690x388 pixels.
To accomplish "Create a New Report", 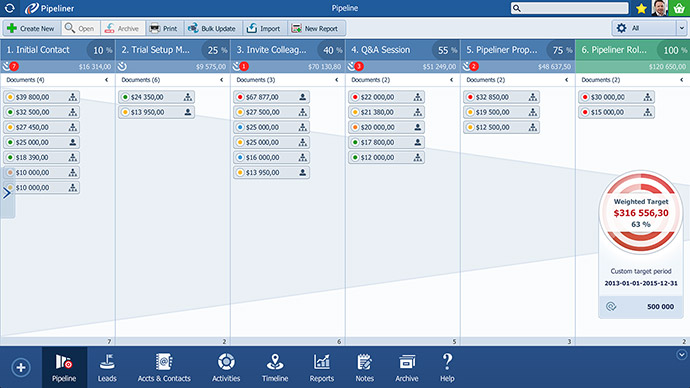I will click(316, 29).
